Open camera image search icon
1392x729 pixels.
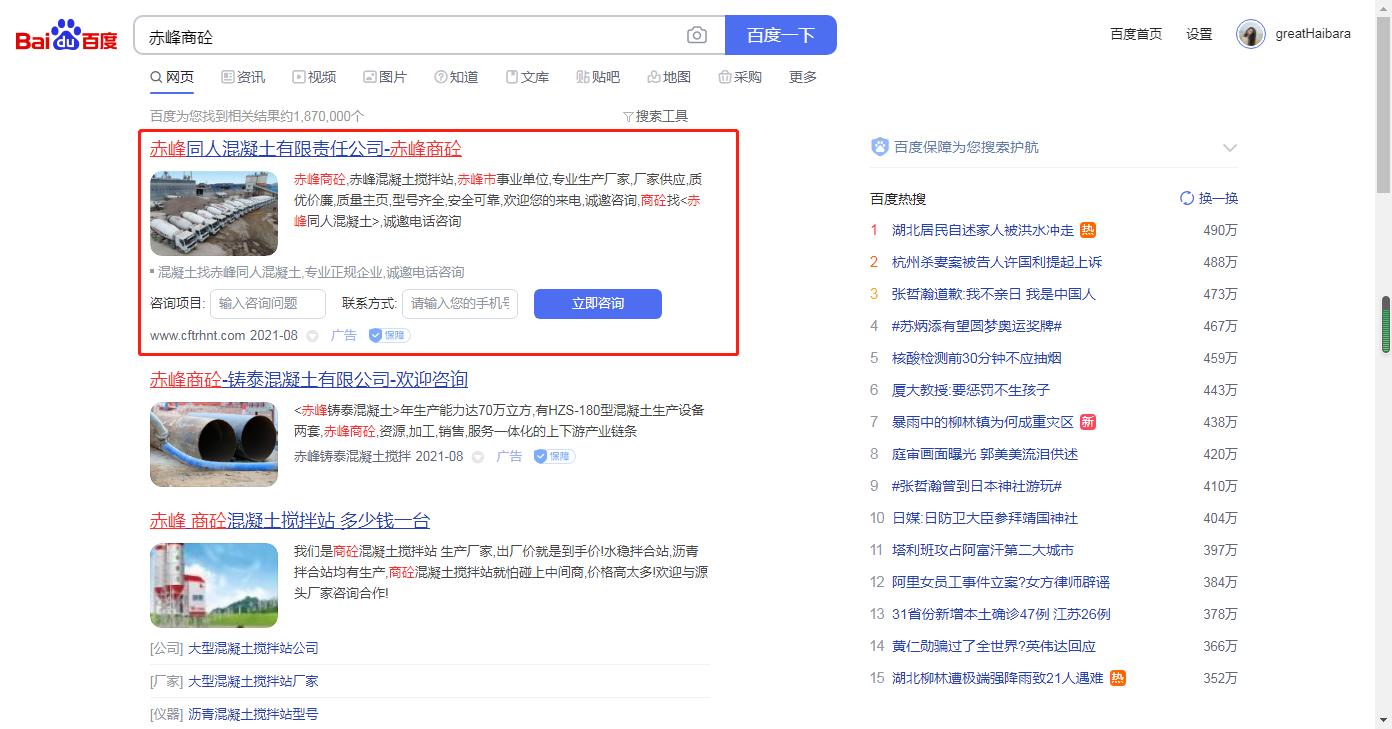[x=697, y=36]
